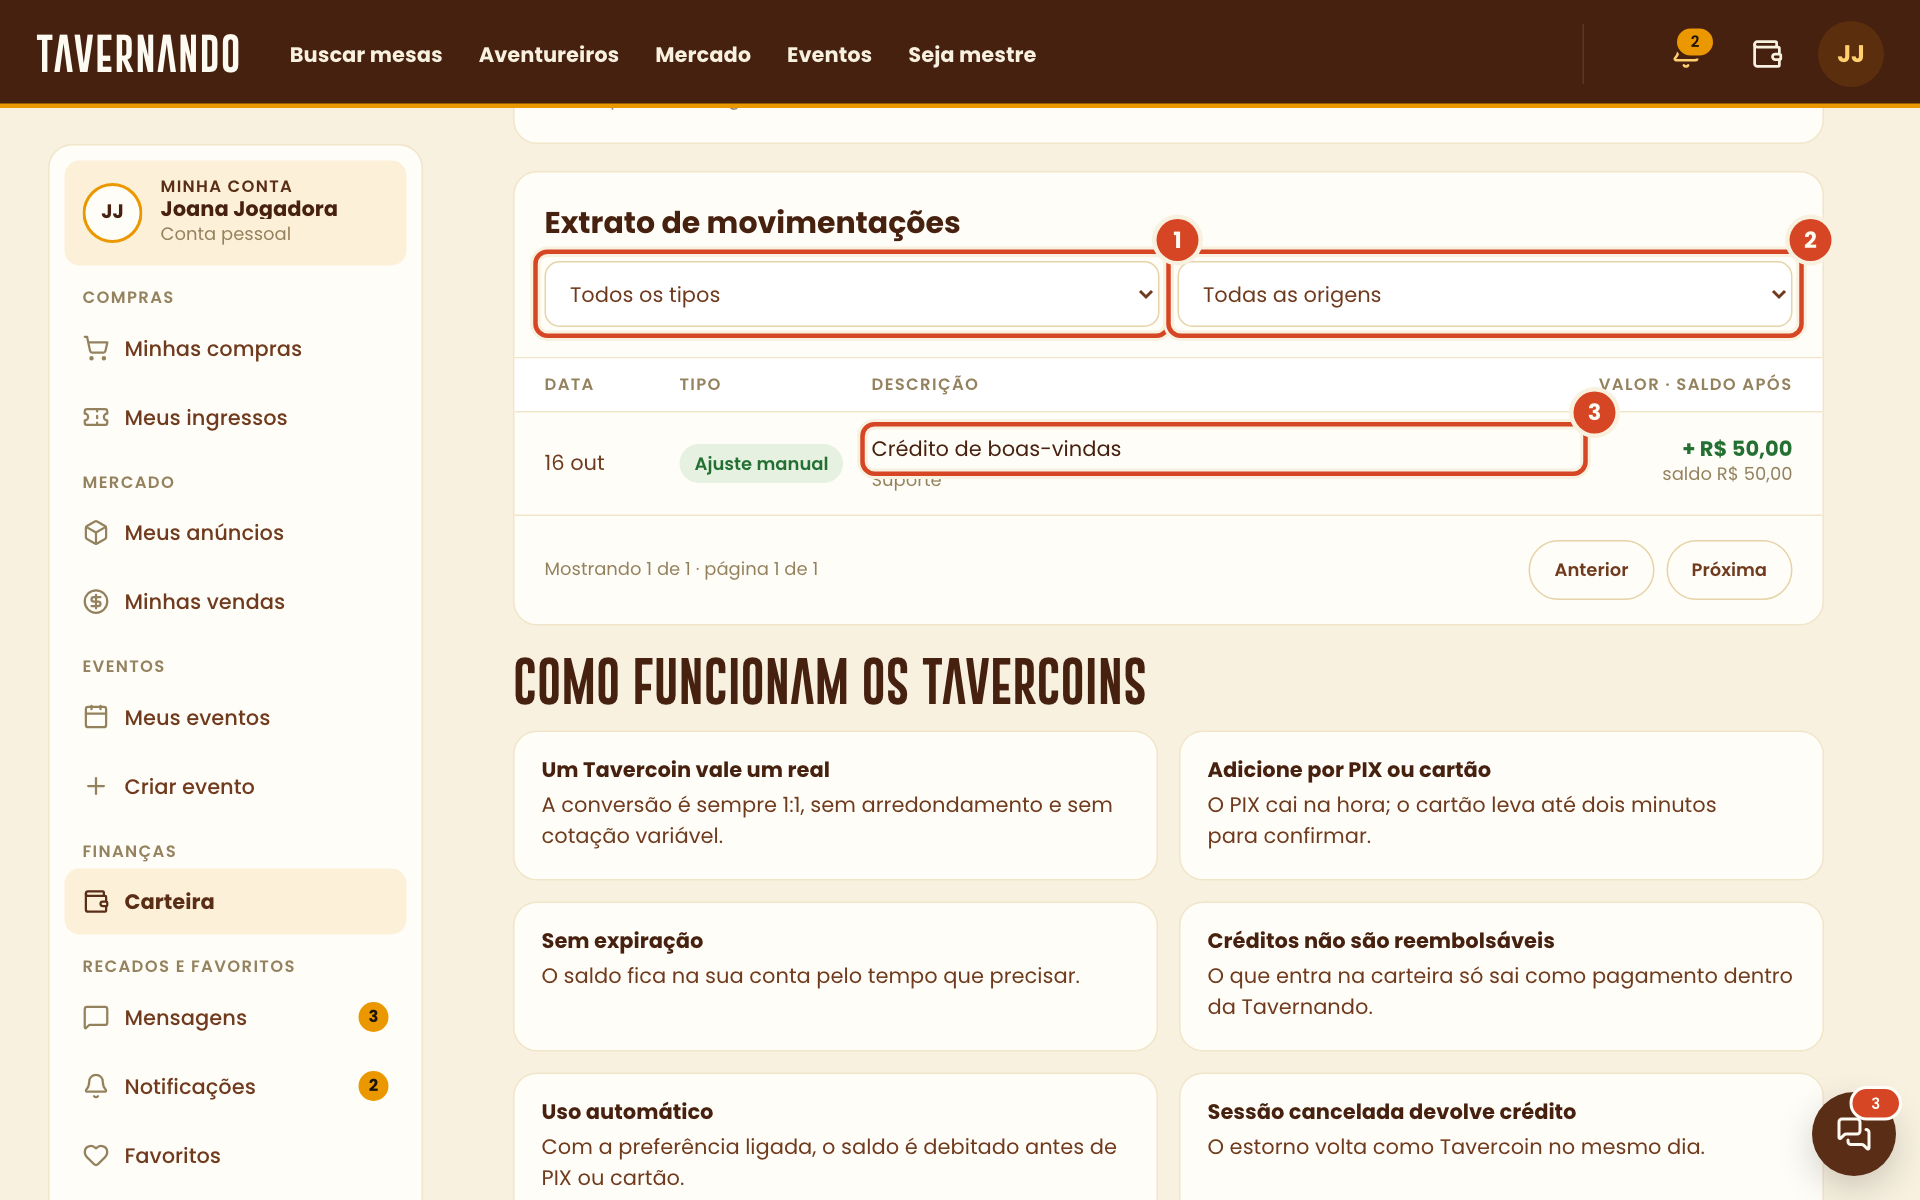1920x1200 pixels.
Task: Open Notificações in sidebar
Action: click(x=236, y=1086)
